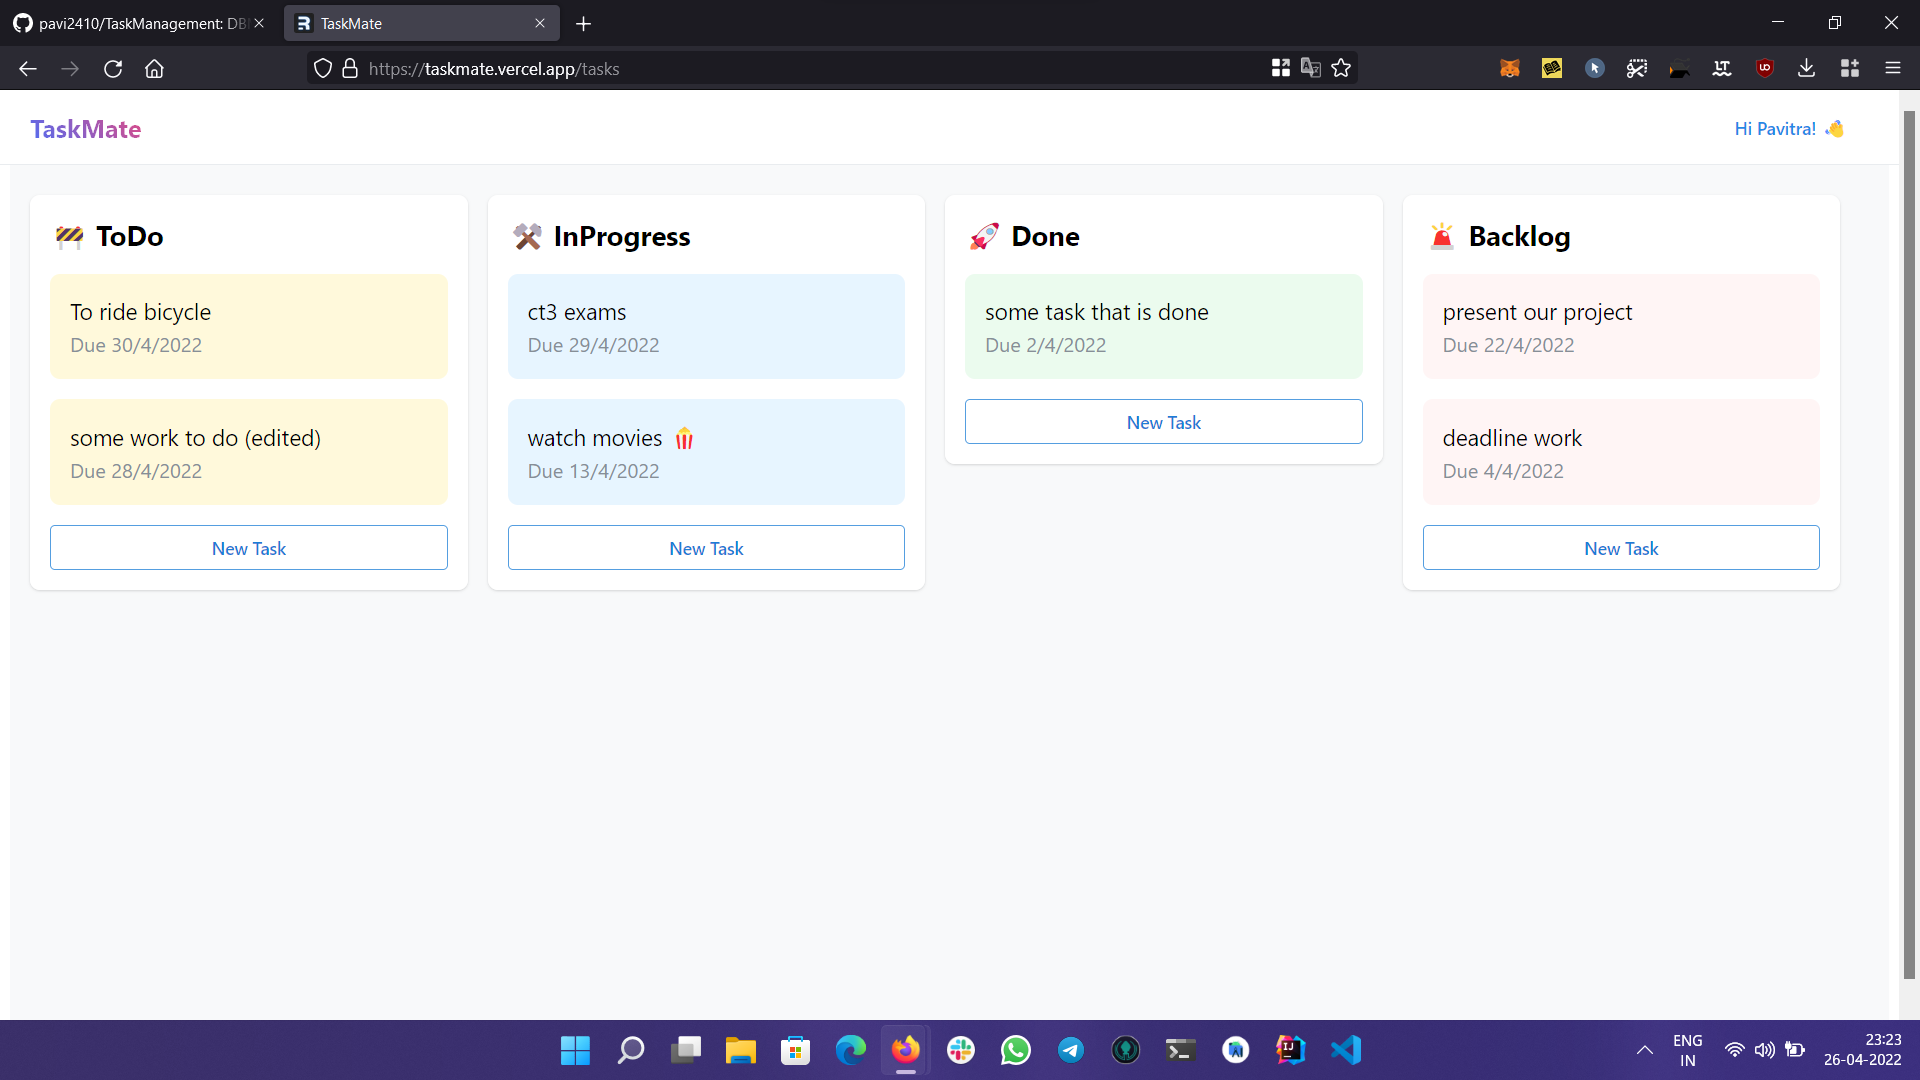Click MetaMask fox extension icon

1510,68
